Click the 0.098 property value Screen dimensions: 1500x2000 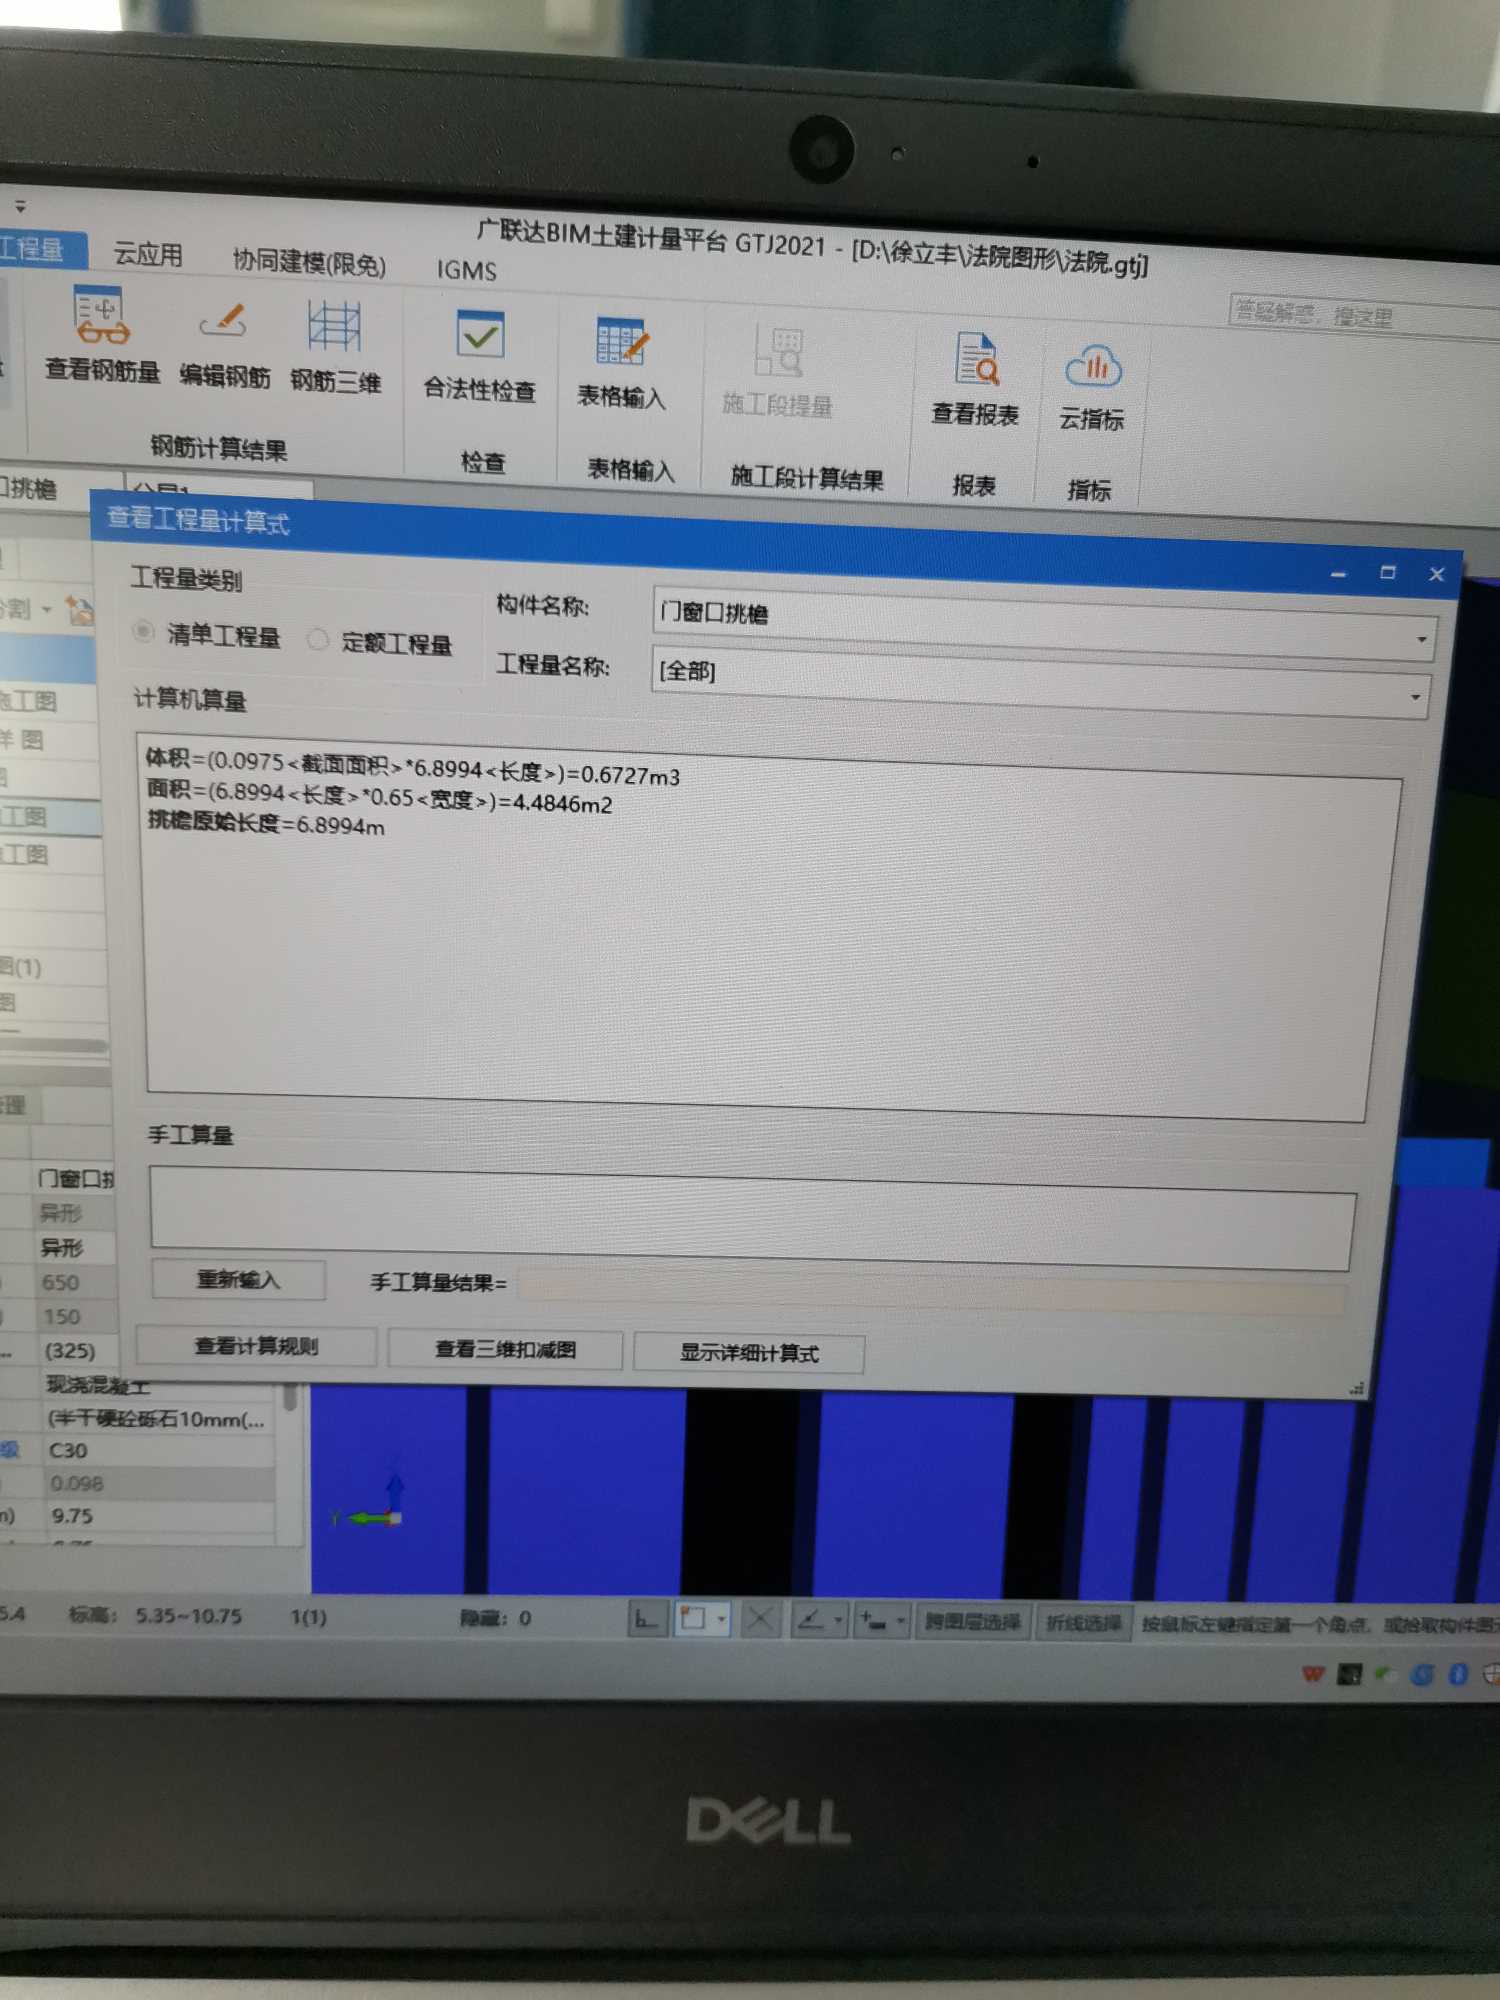[x=76, y=1483]
